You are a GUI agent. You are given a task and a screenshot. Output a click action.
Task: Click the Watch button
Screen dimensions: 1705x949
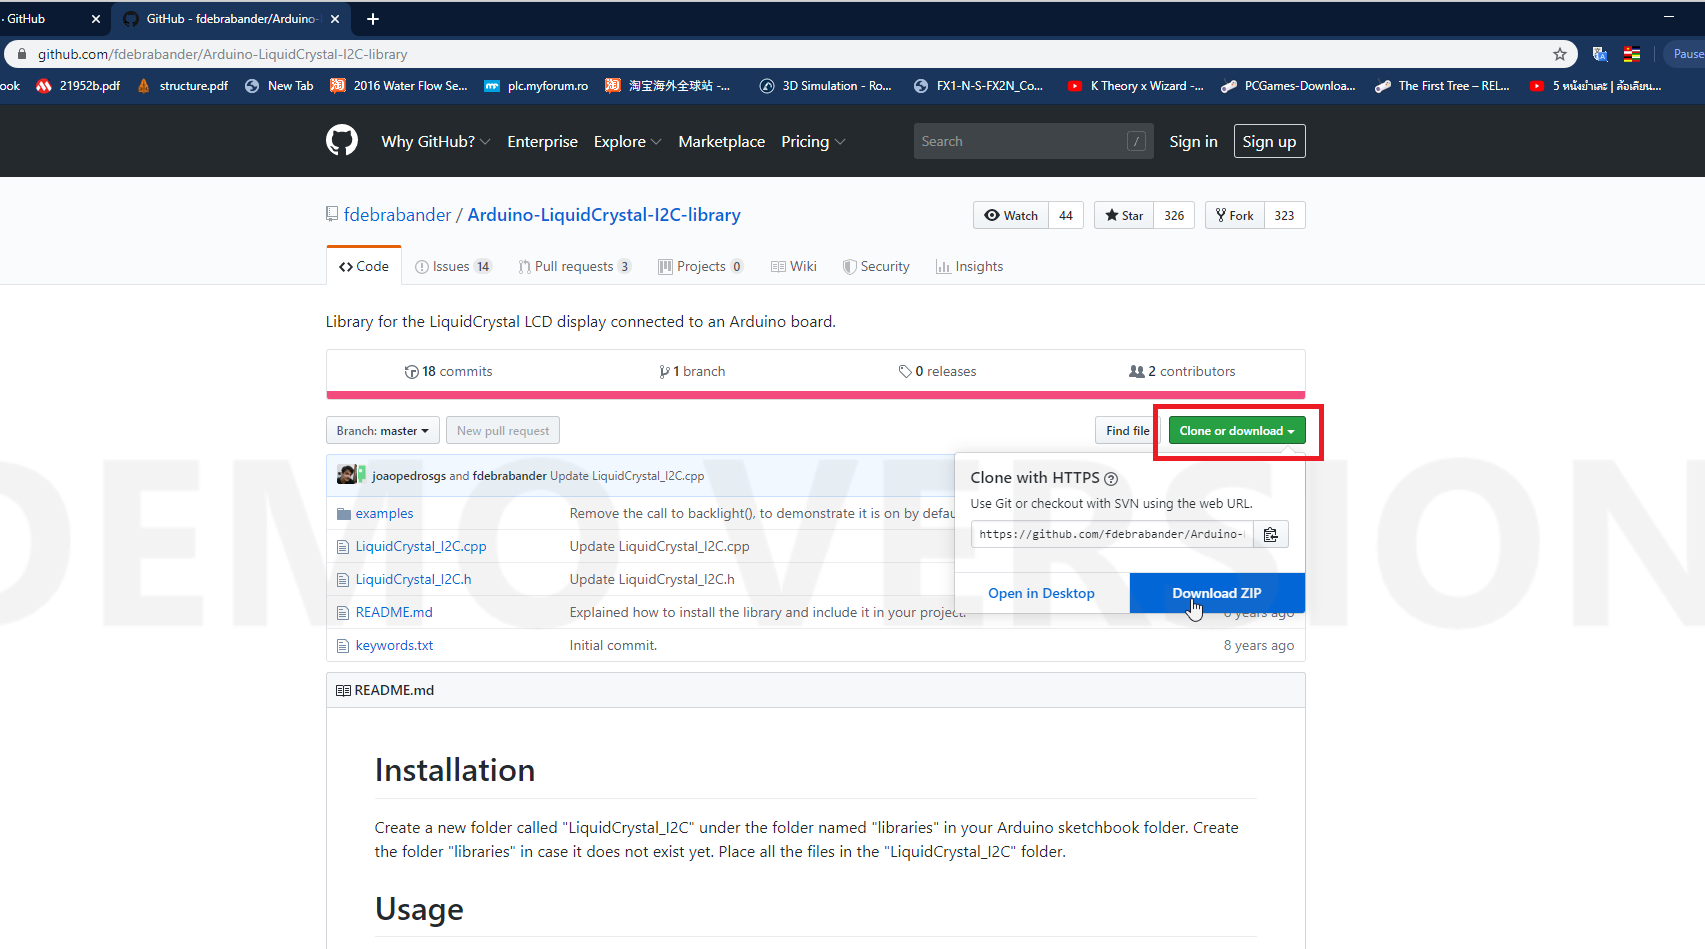point(1011,215)
